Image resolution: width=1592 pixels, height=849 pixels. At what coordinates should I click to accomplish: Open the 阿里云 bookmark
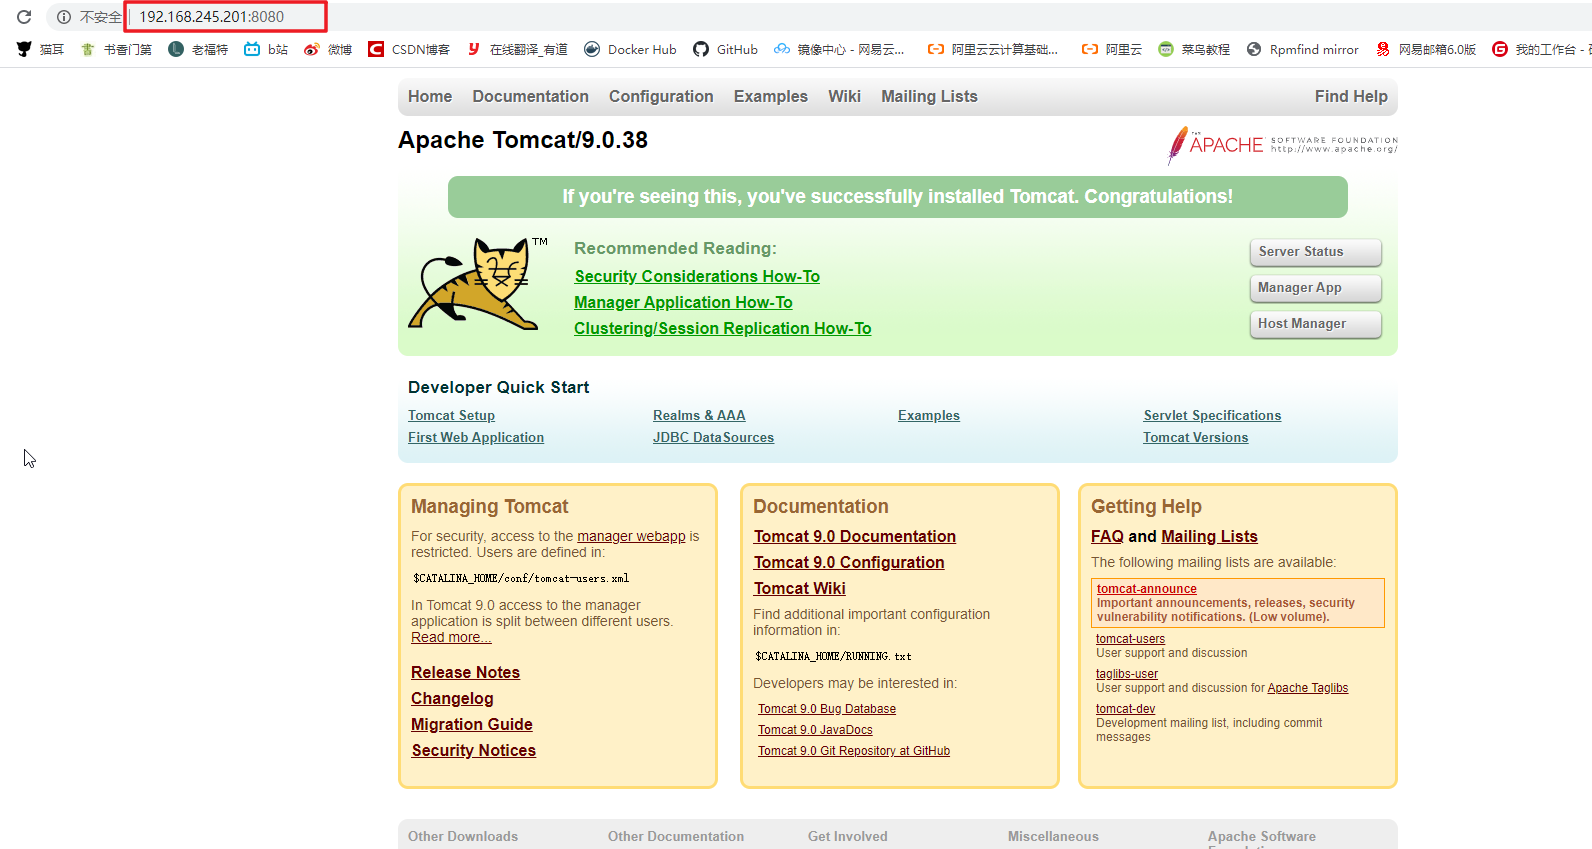tap(1112, 49)
